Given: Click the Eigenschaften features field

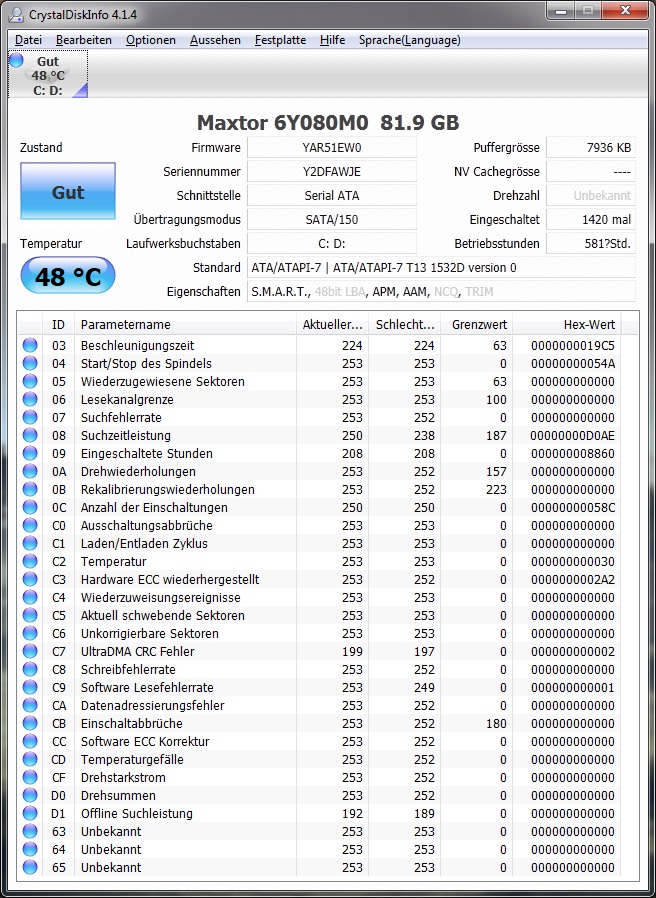Looking at the screenshot, I should point(441,292).
